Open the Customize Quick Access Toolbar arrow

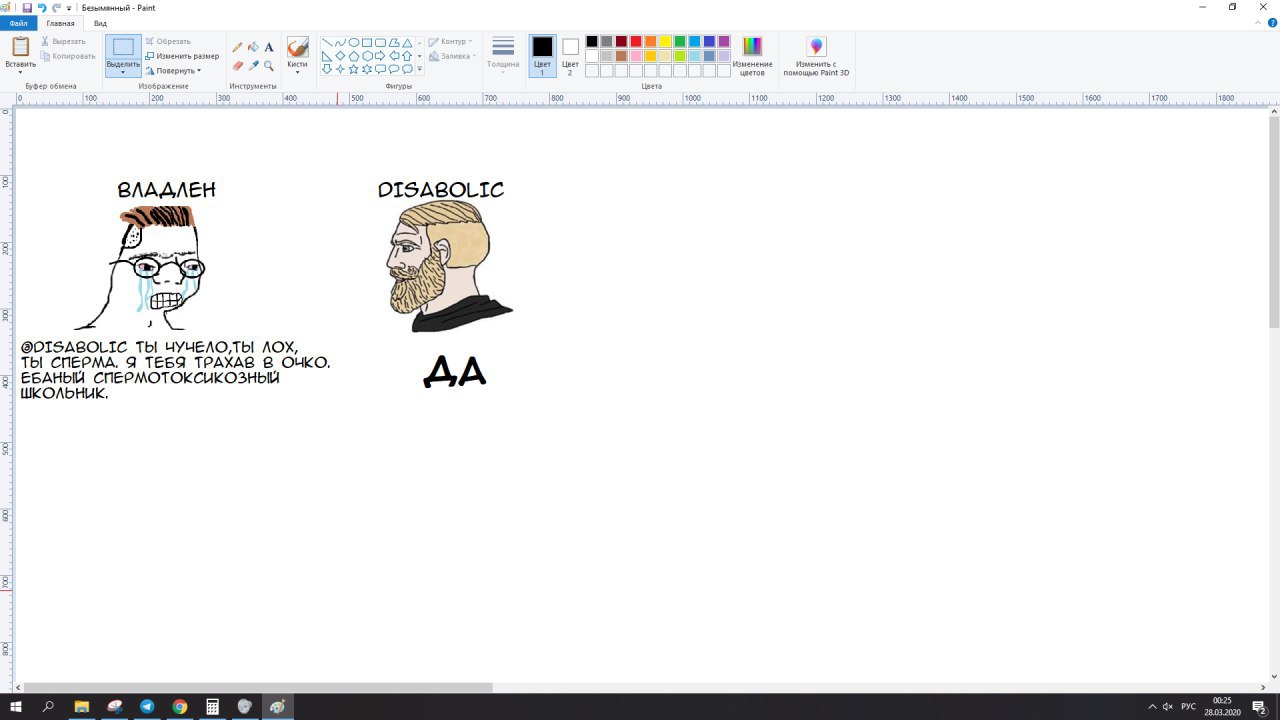[69, 8]
